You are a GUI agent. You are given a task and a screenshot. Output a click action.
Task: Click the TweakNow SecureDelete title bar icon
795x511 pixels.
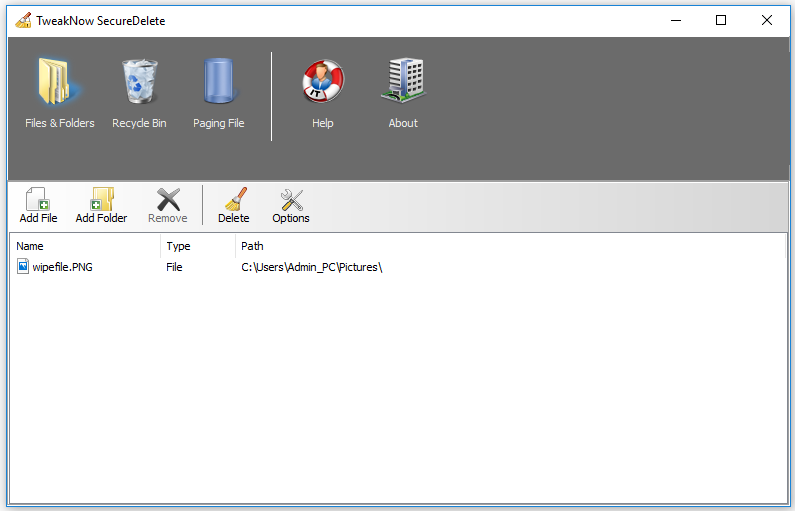click(23, 20)
